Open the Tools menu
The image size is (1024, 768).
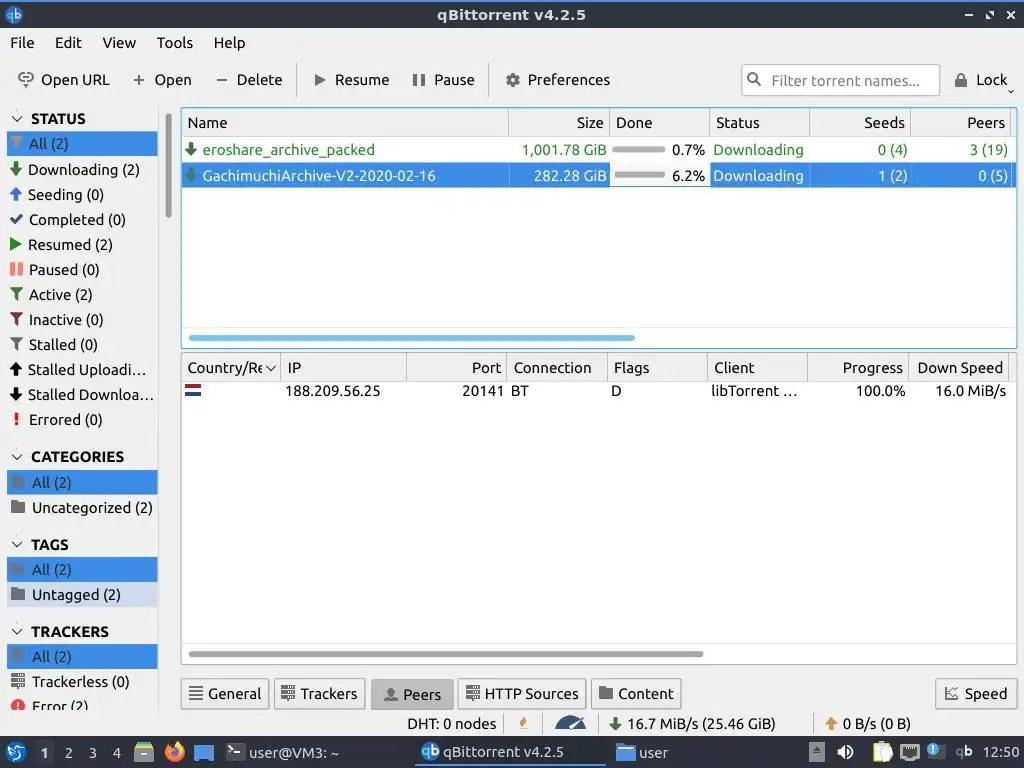(174, 43)
